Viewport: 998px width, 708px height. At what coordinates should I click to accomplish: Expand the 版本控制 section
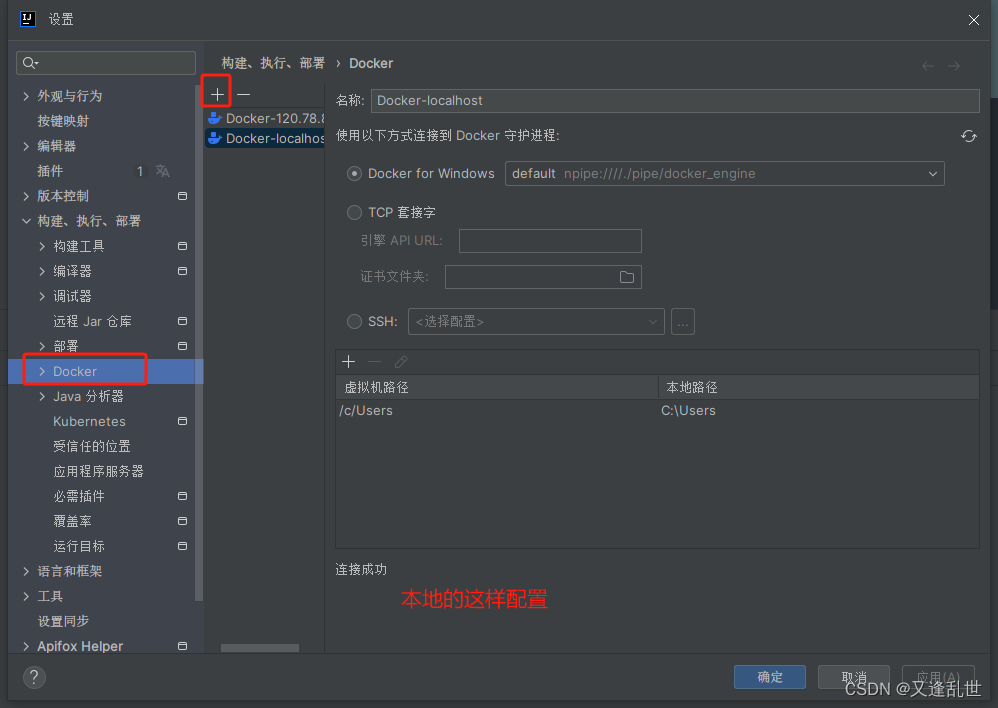coord(26,196)
